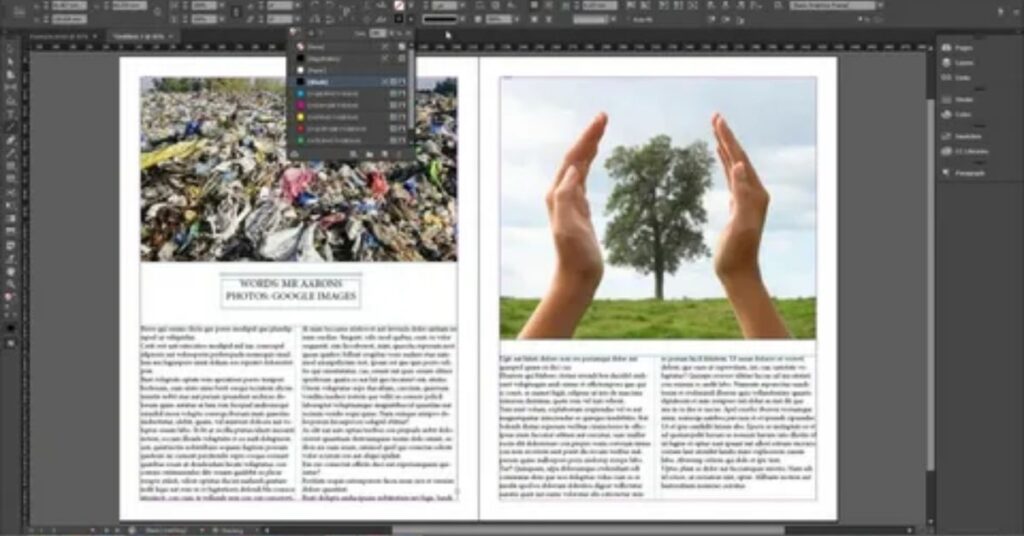Click the fill/stroke toggle in the Swatches panel
The image size is (1024, 536).
pos(296,32)
